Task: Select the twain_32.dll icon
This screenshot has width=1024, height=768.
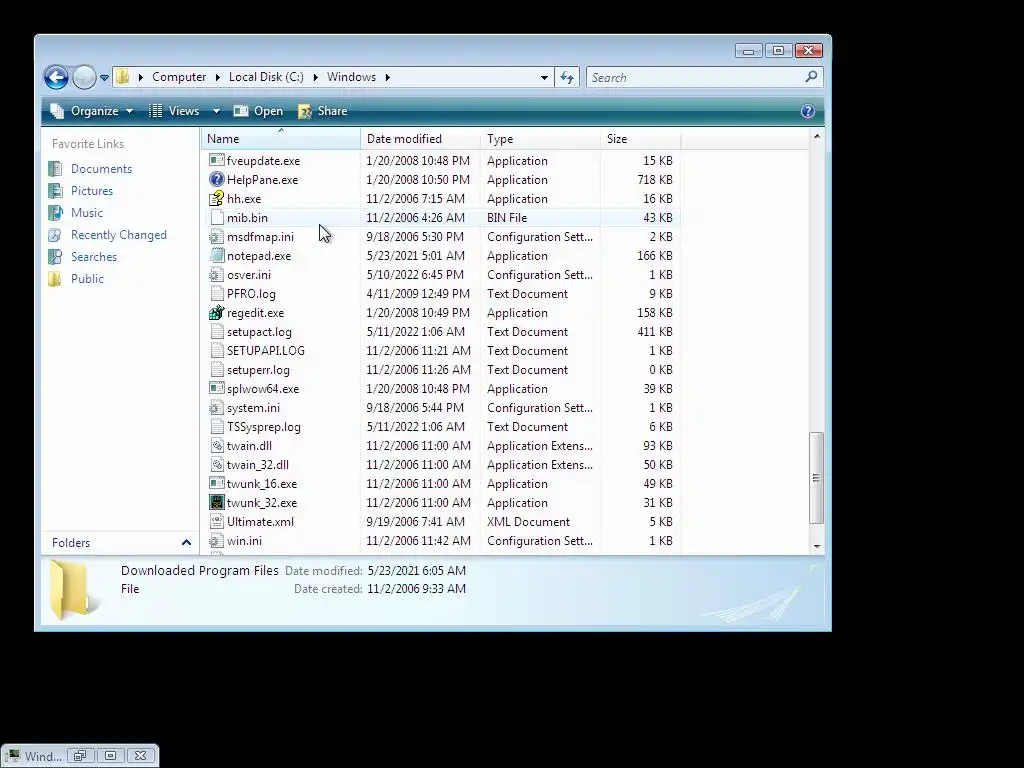Action: click(217, 464)
